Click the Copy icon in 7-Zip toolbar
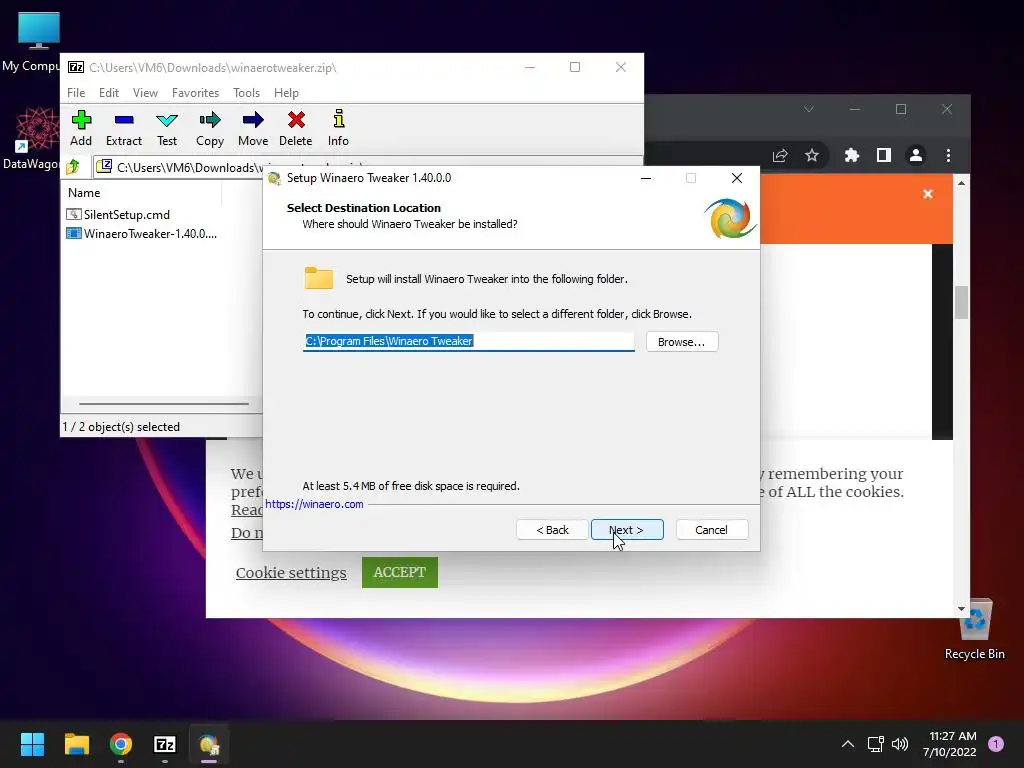Image resolution: width=1024 pixels, height=768 pixels. coord(210,128)
